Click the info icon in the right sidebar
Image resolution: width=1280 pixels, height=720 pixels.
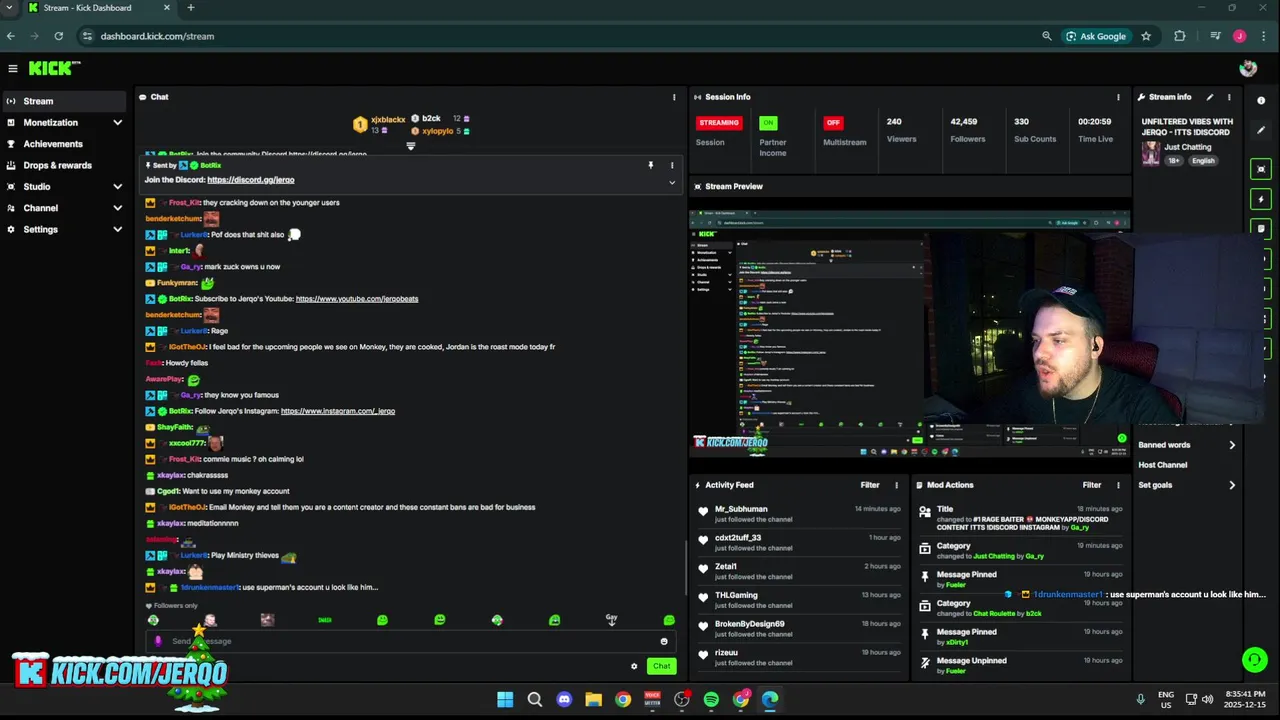point(1261,100)
